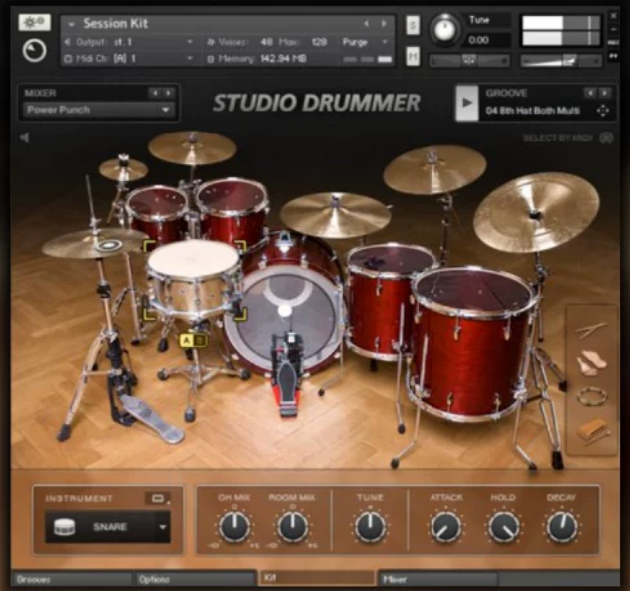Toggle the aux button in the header
Image resolution: width=630 pixels, height=591 pixels.
tap(613, 43)
